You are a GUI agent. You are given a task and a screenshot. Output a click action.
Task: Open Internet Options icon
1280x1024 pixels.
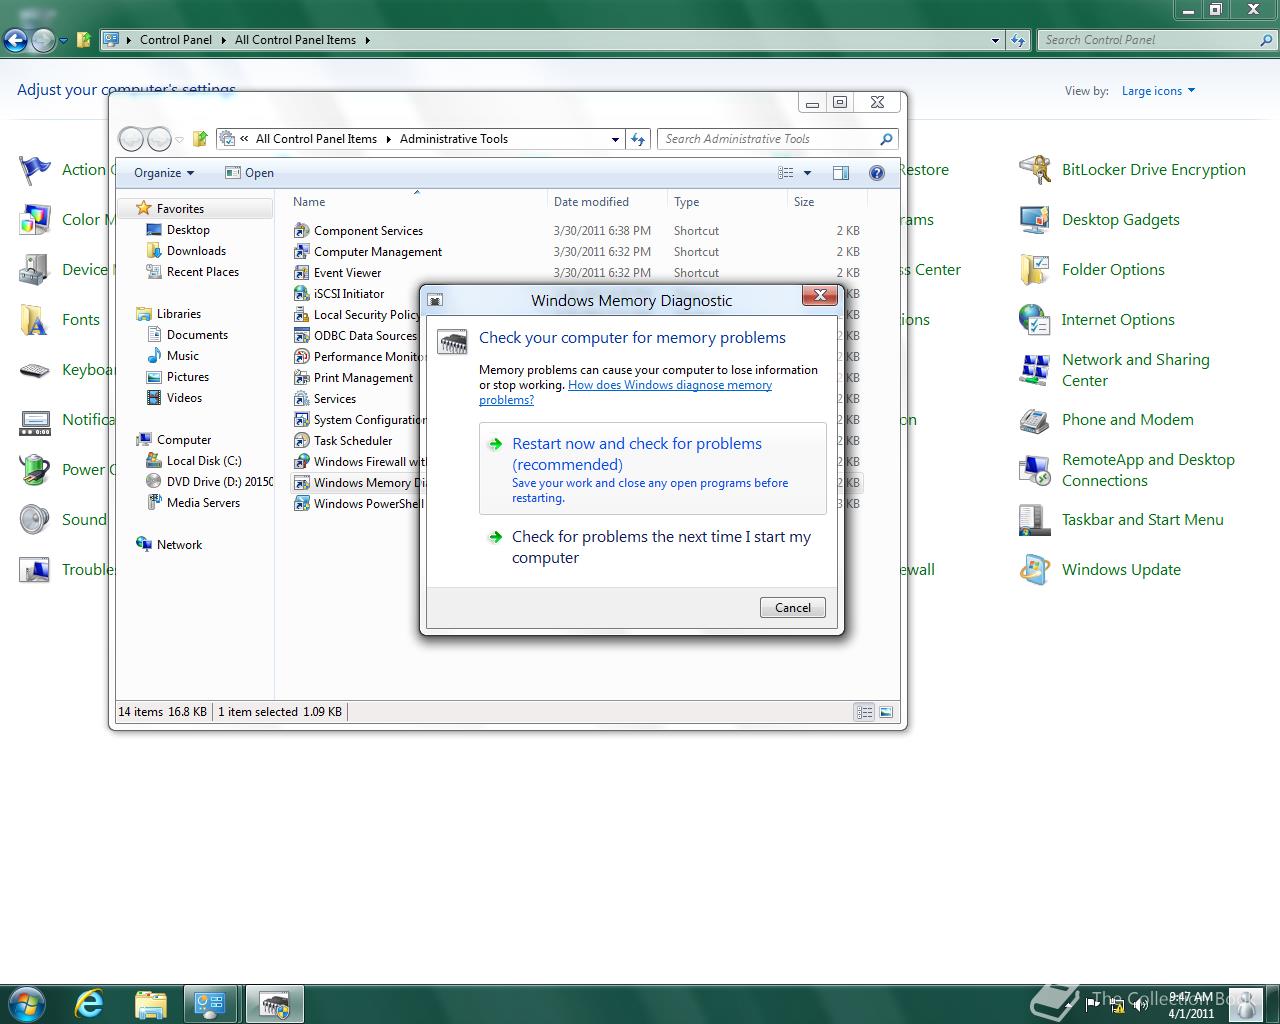pos(1034,320)
